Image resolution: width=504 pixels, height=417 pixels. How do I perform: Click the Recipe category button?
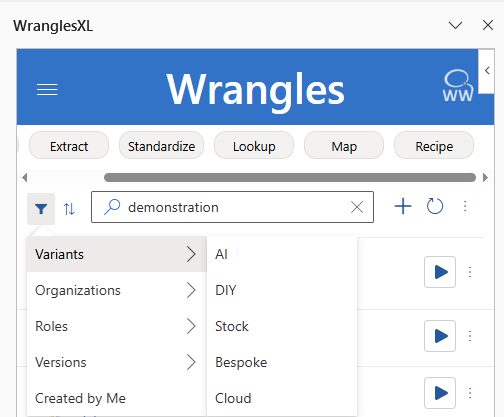pos(434,146)
